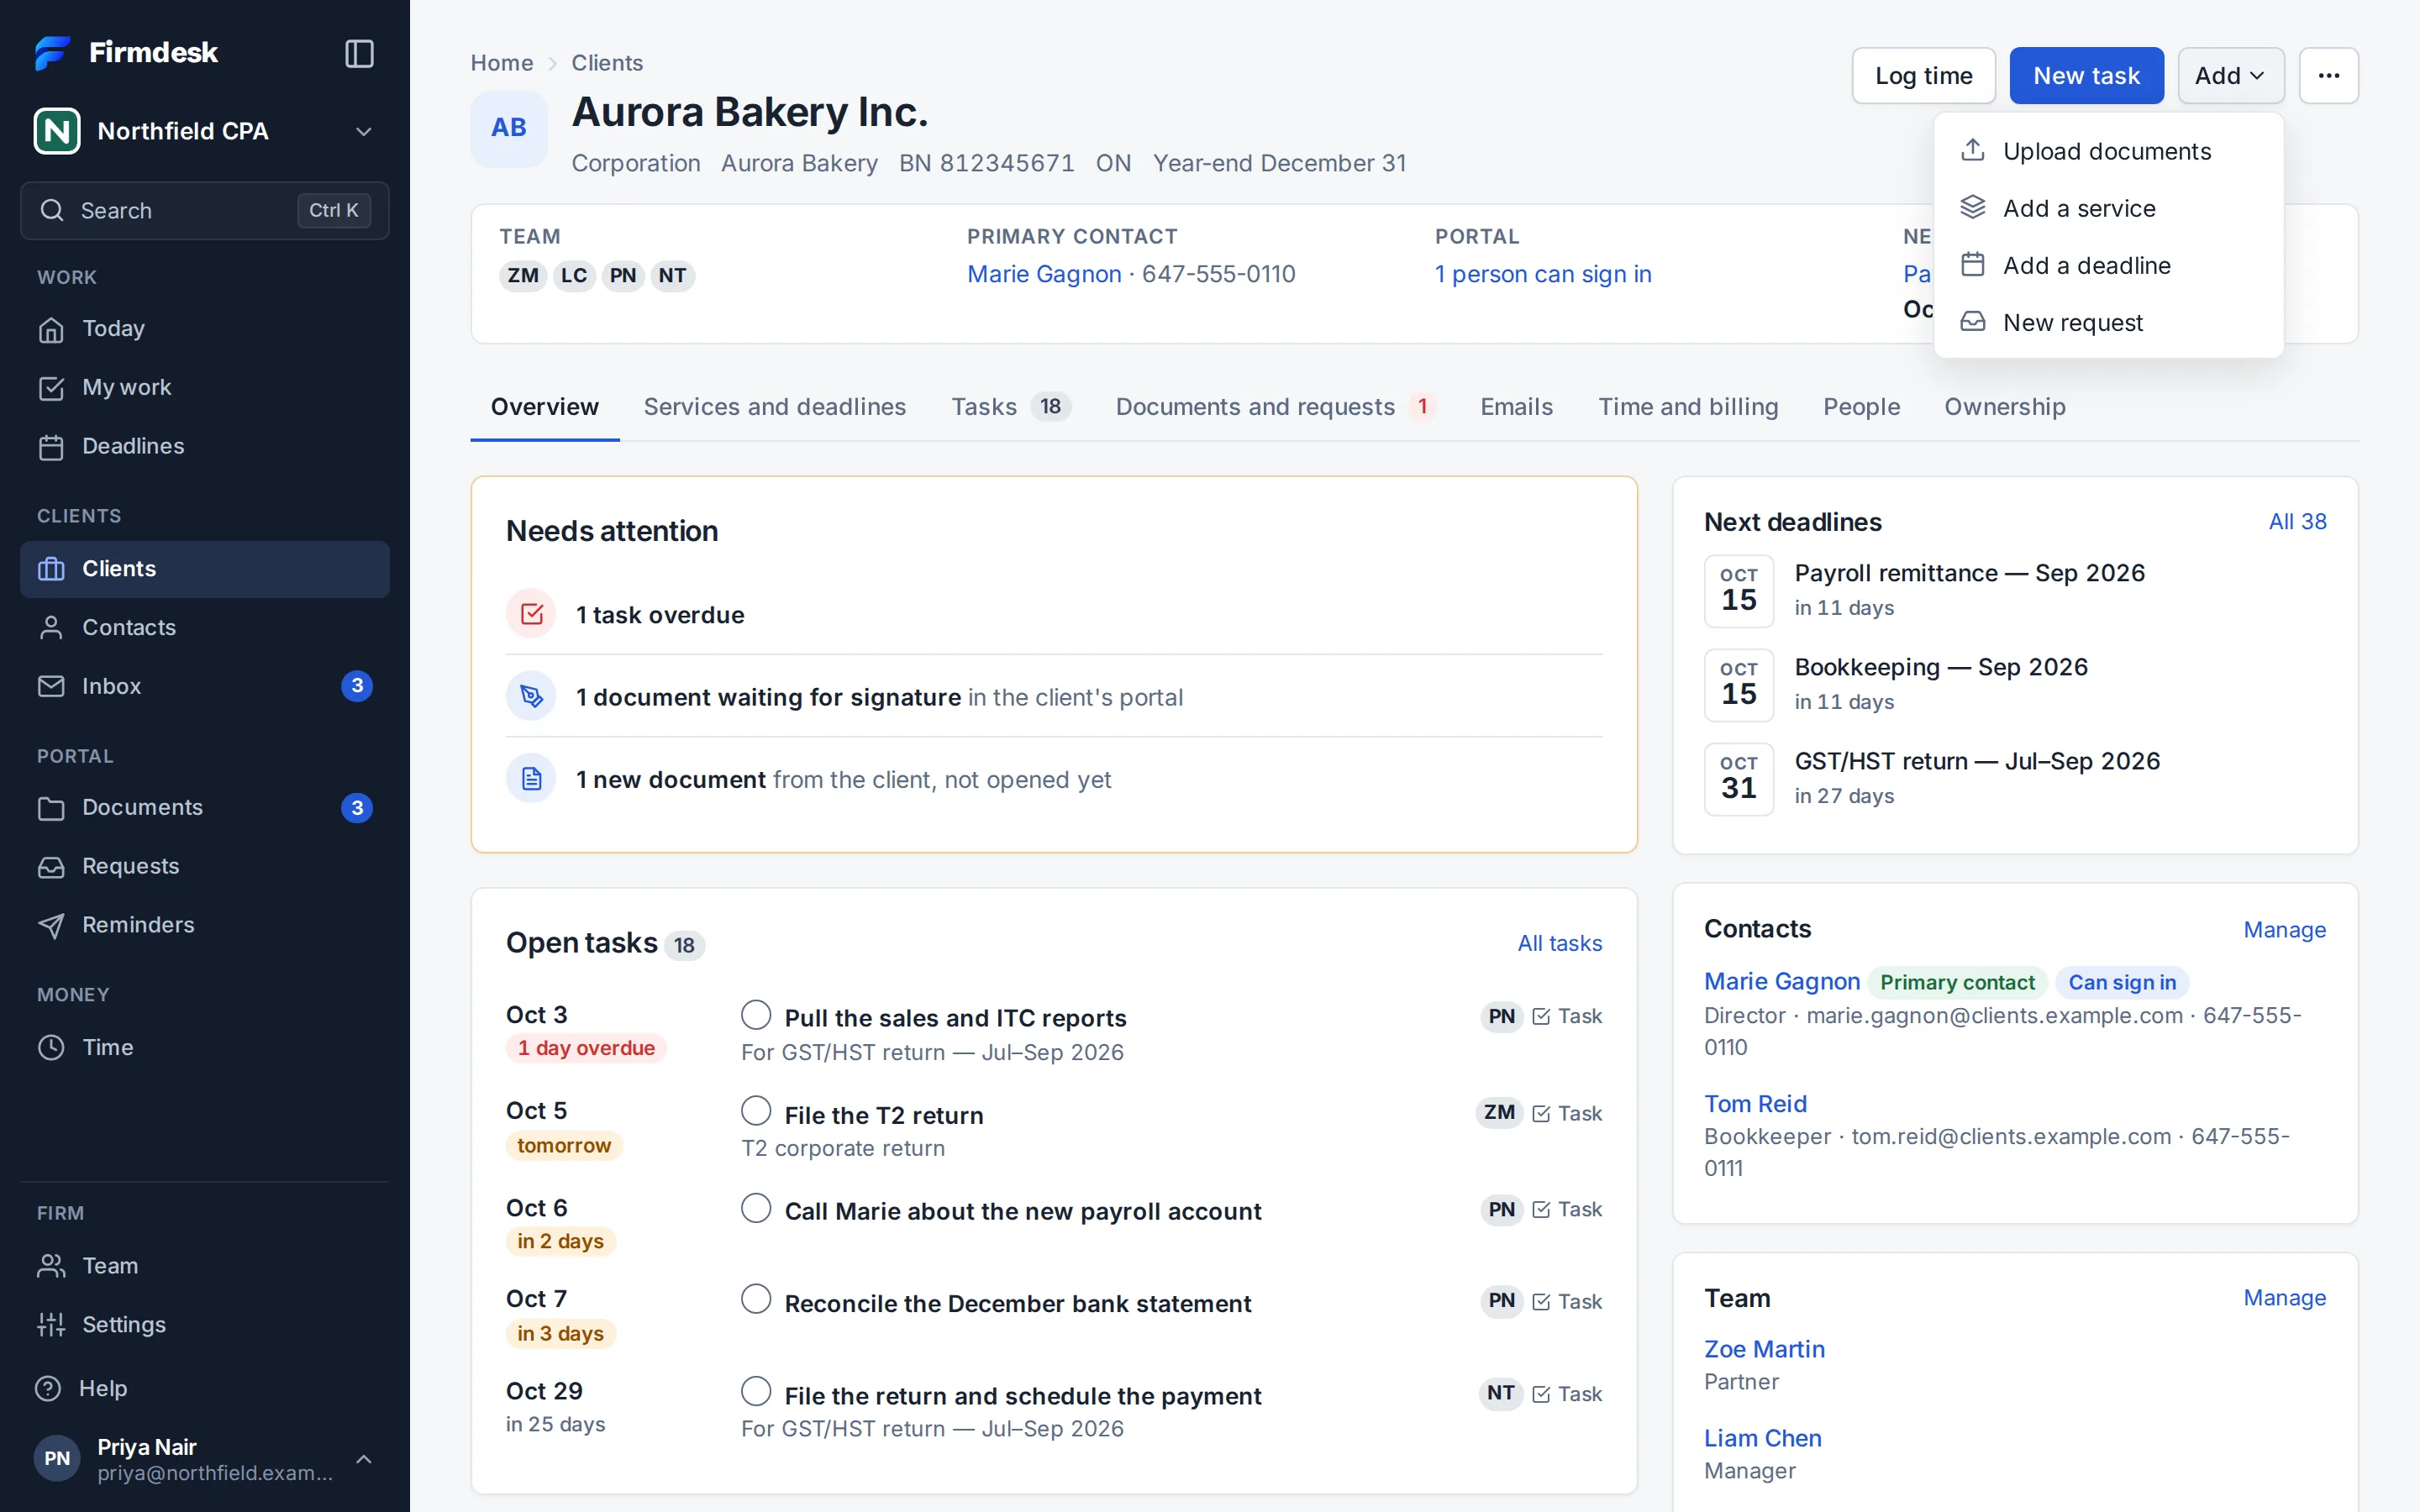
Task: Switch to the Tasks tab
Action: point(1010,407)
